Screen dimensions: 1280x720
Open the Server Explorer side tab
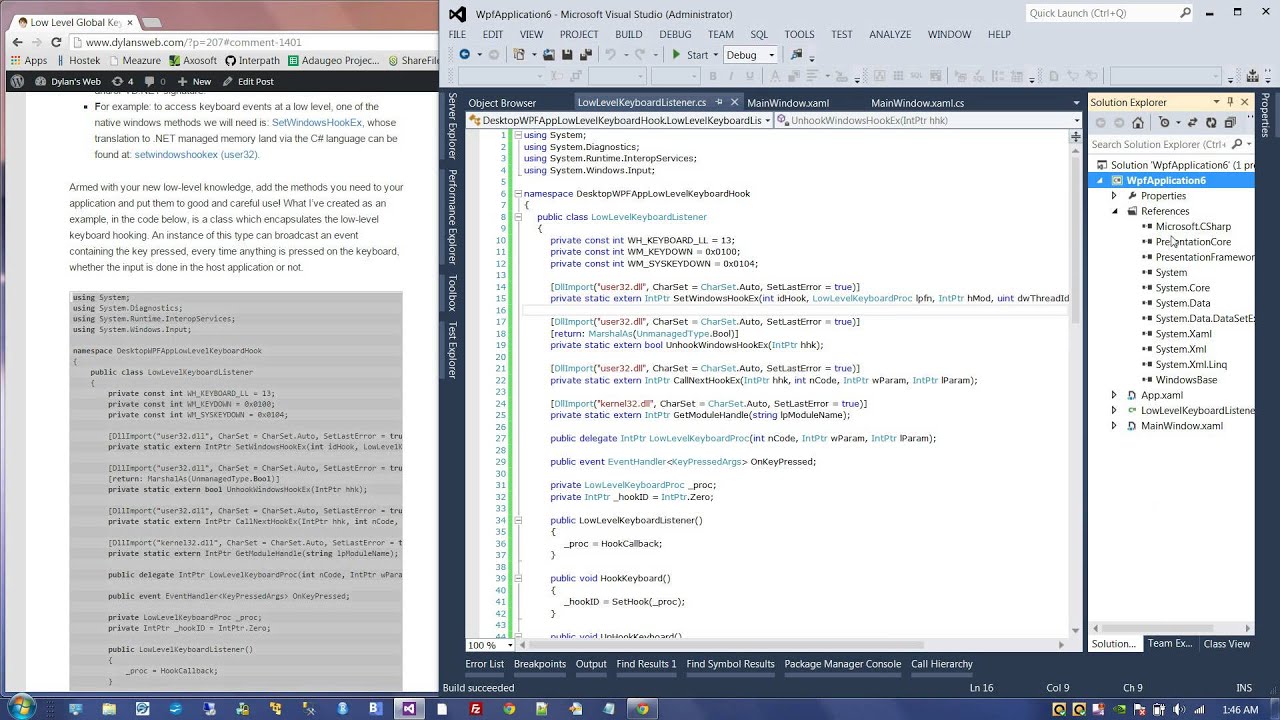tap(452, 126)
